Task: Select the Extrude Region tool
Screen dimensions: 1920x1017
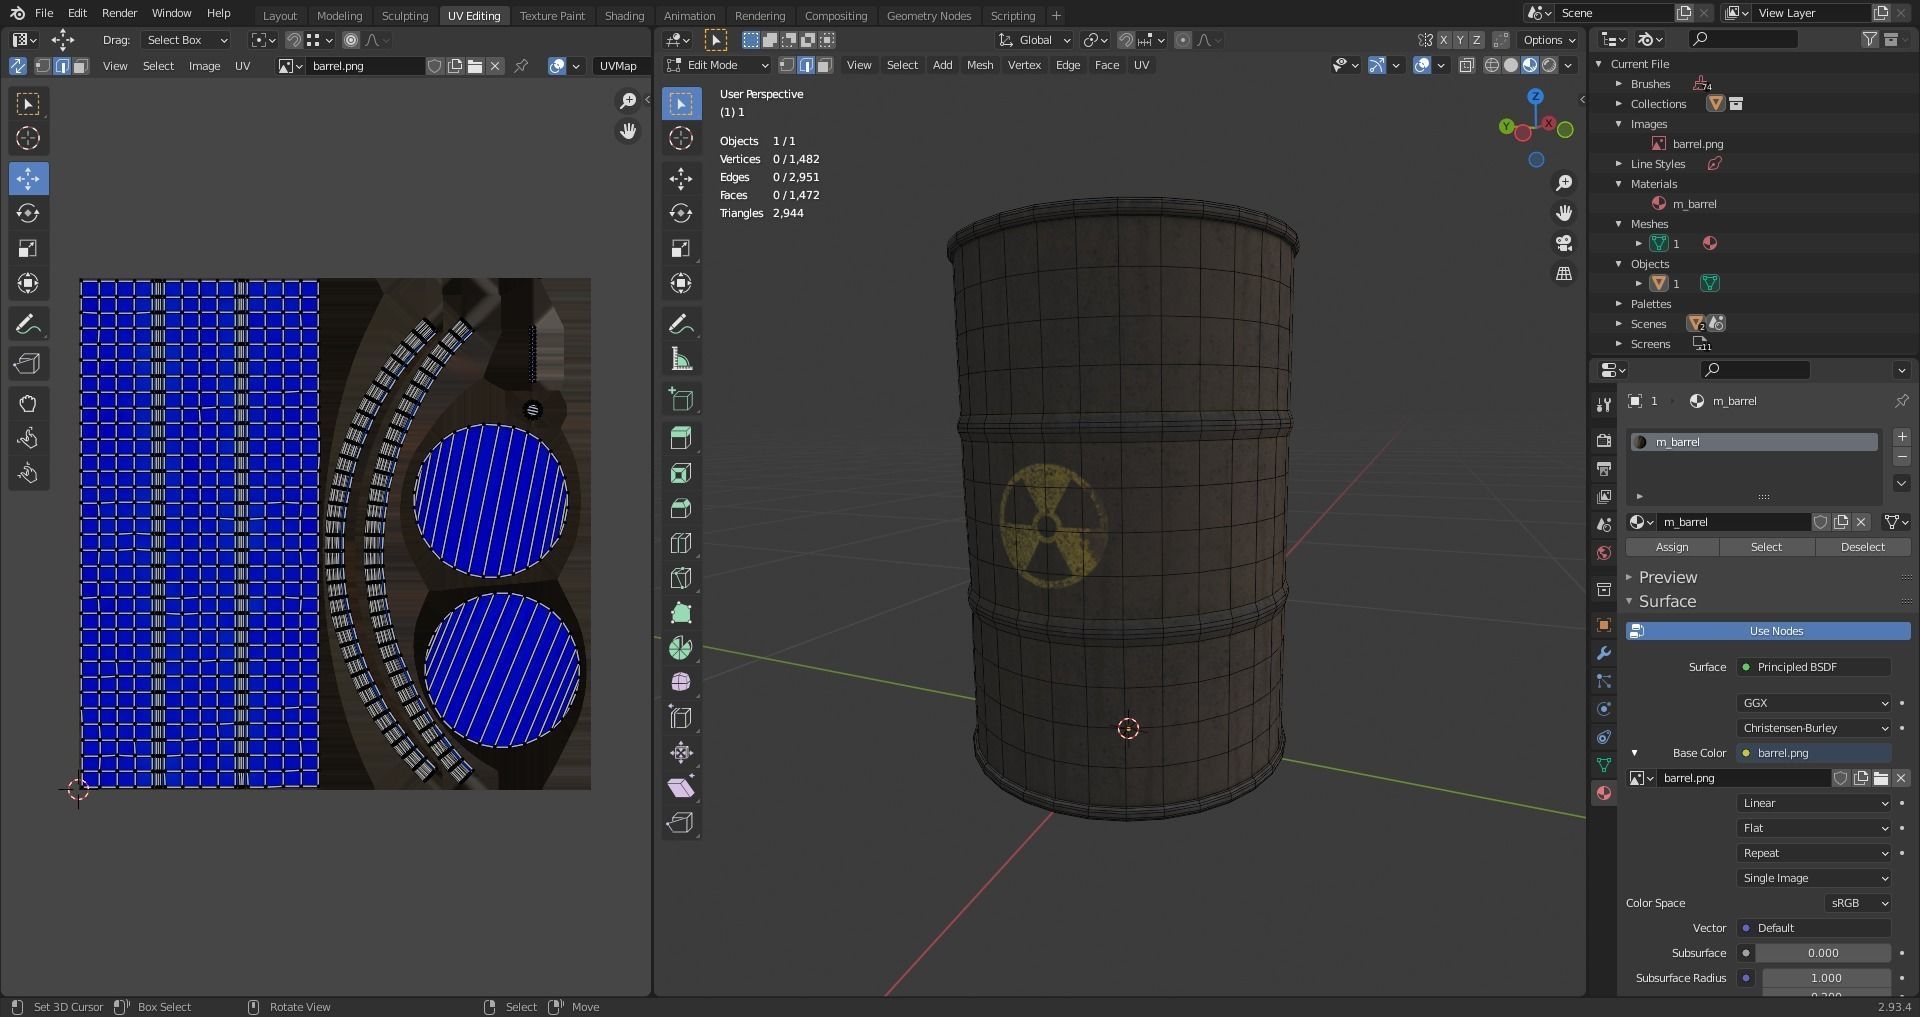Action: click(x=681, y=438)
